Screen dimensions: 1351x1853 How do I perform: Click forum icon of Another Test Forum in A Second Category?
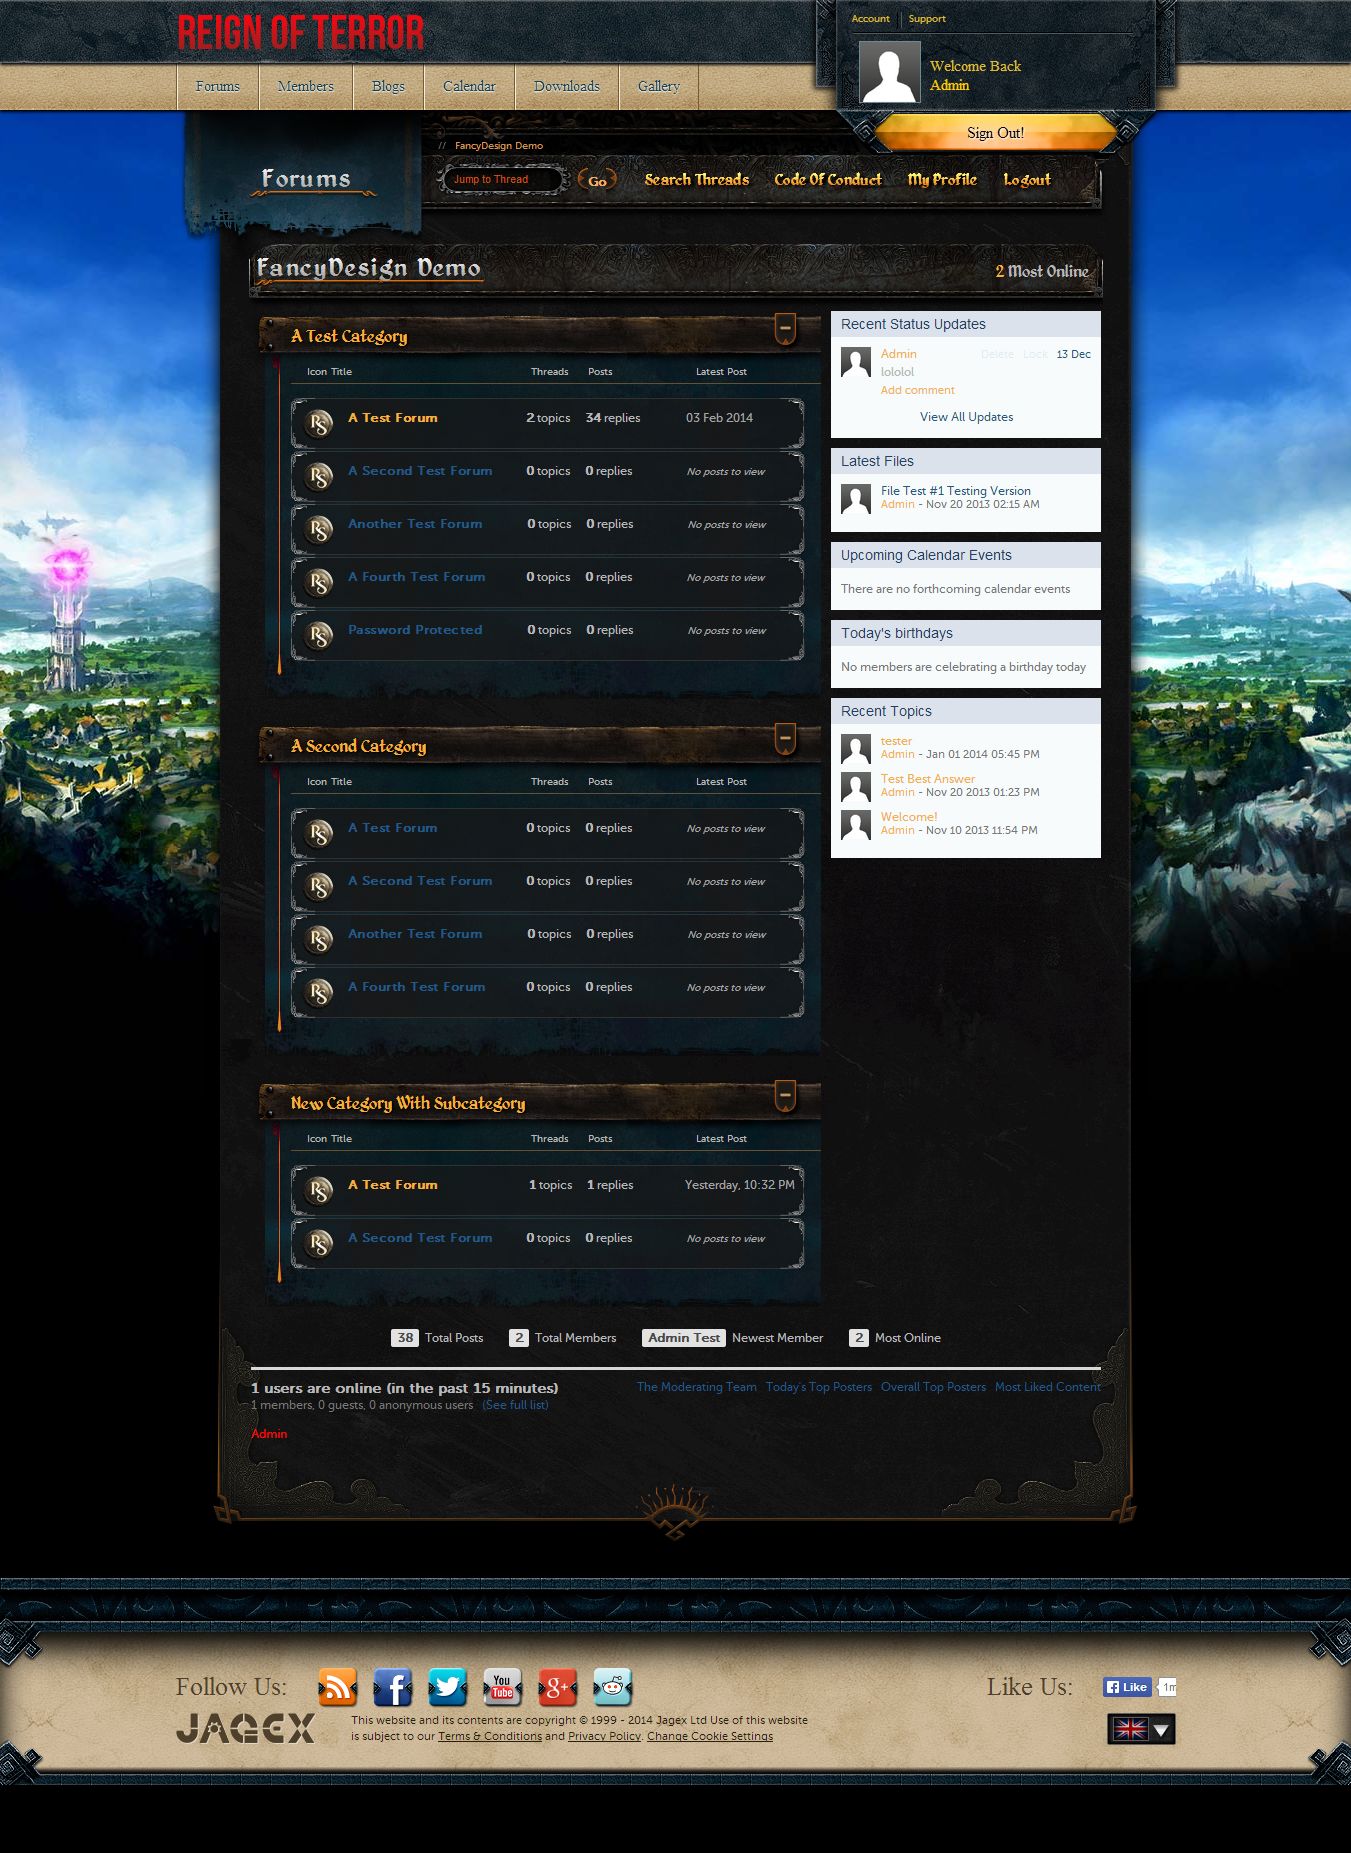tap(319, 939)
